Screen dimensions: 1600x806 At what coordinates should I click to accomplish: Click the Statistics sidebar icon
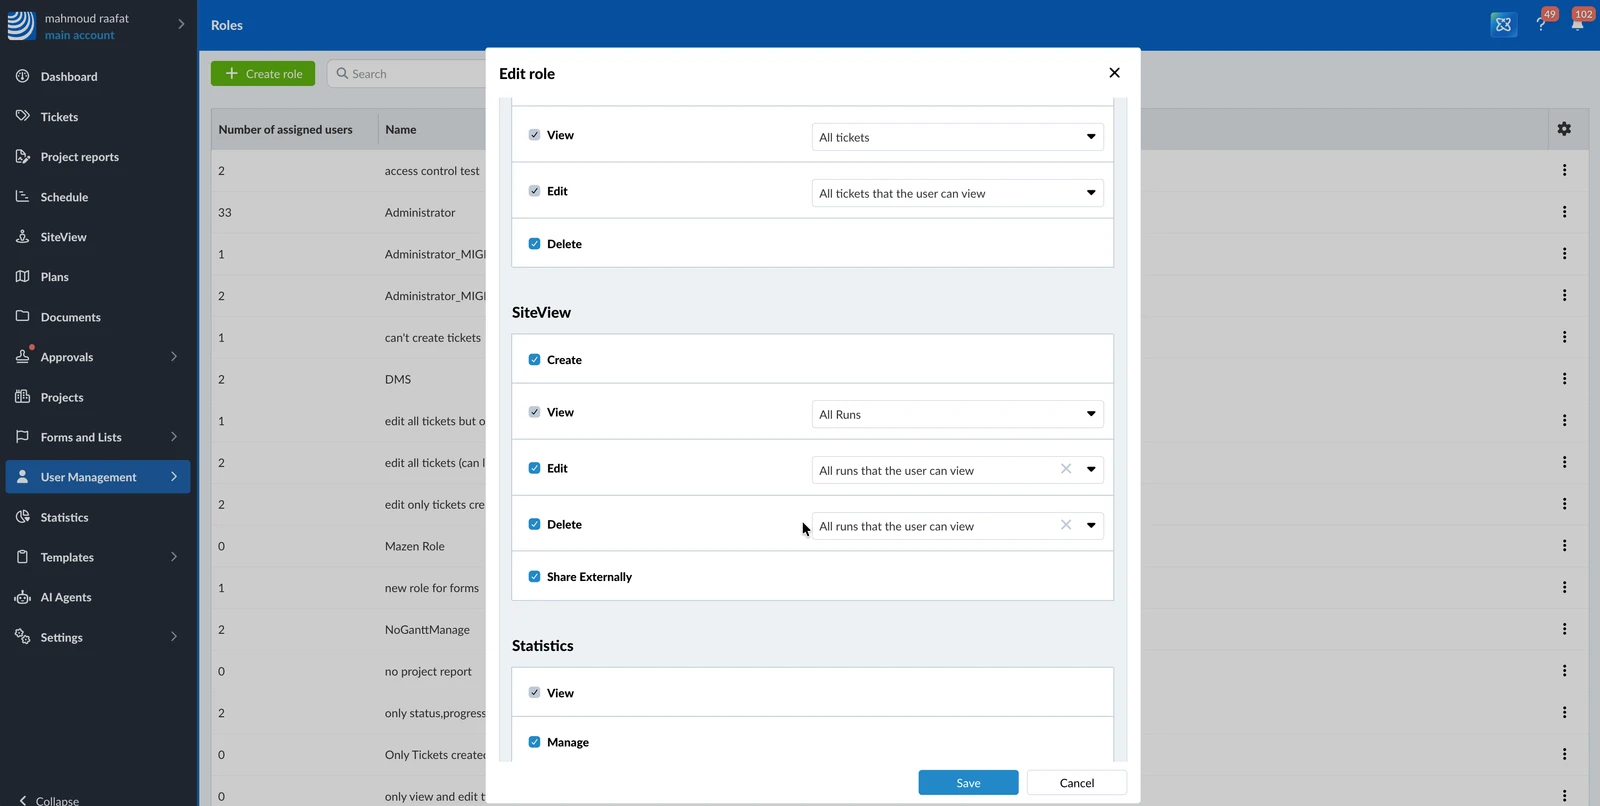click(22, 517)
